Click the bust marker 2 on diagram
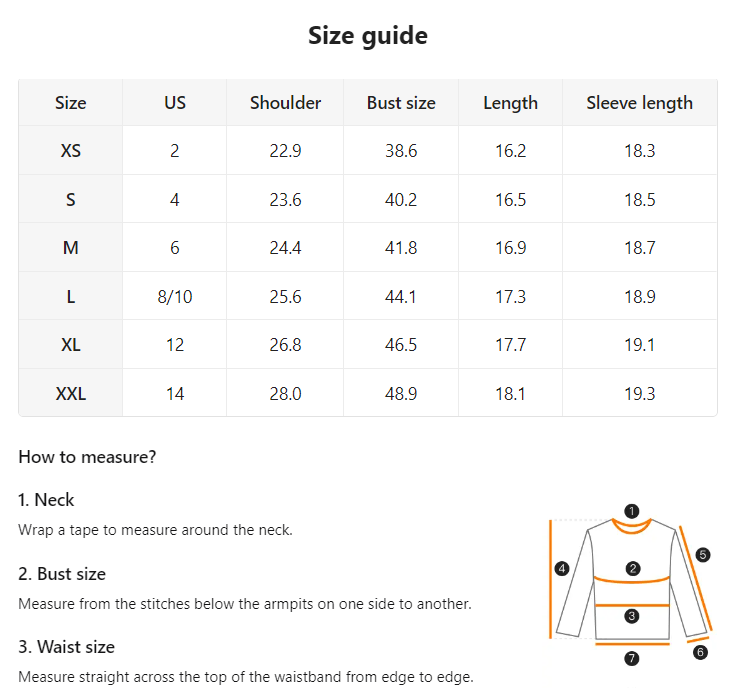The height and width of the screenshot is (688, 730). (632, 568)
